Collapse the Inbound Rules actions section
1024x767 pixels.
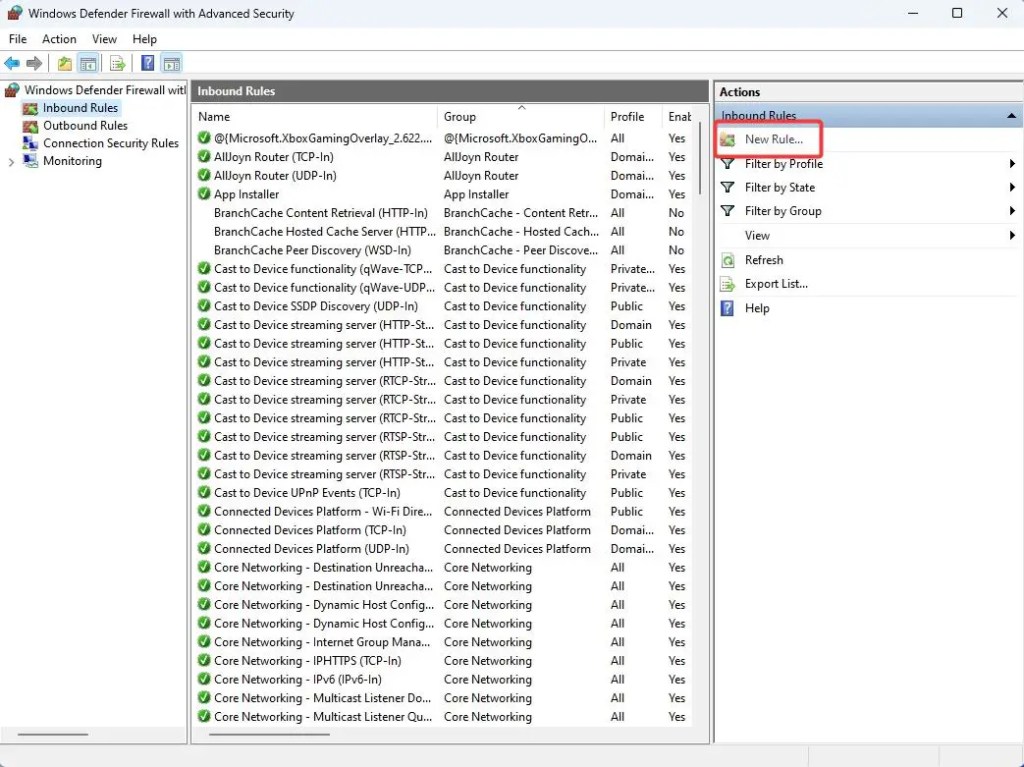pyautogui.click(x=1011, y=116)
